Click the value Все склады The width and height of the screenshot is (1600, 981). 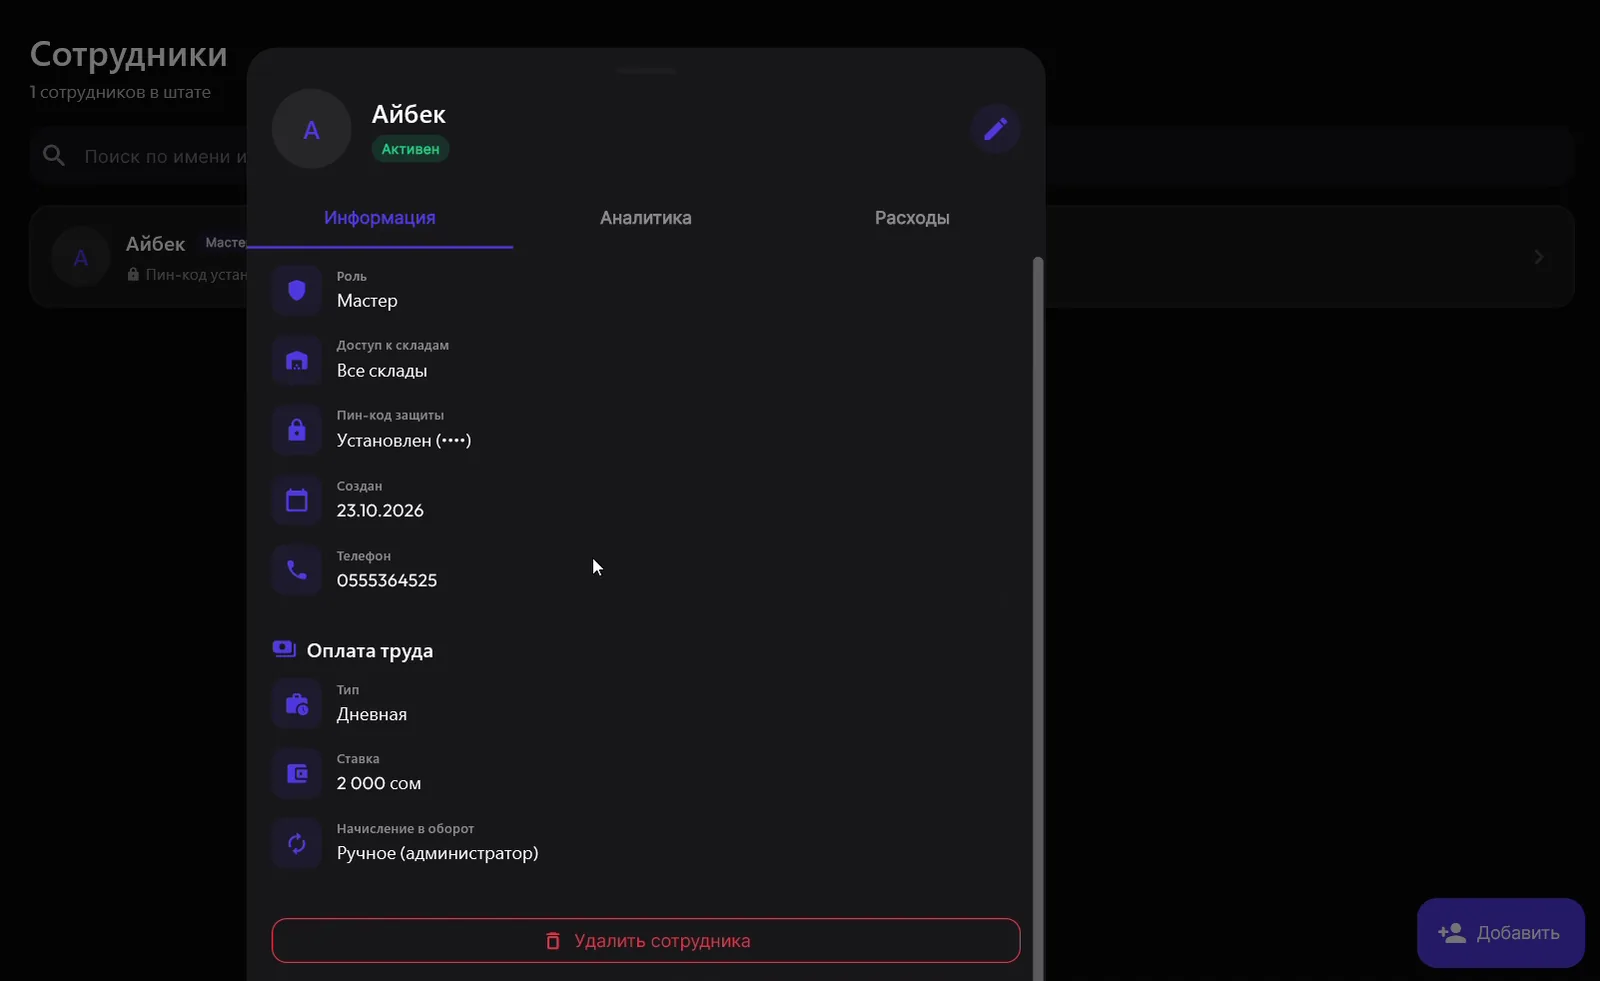pyautogui.click(x=382, y=370)
